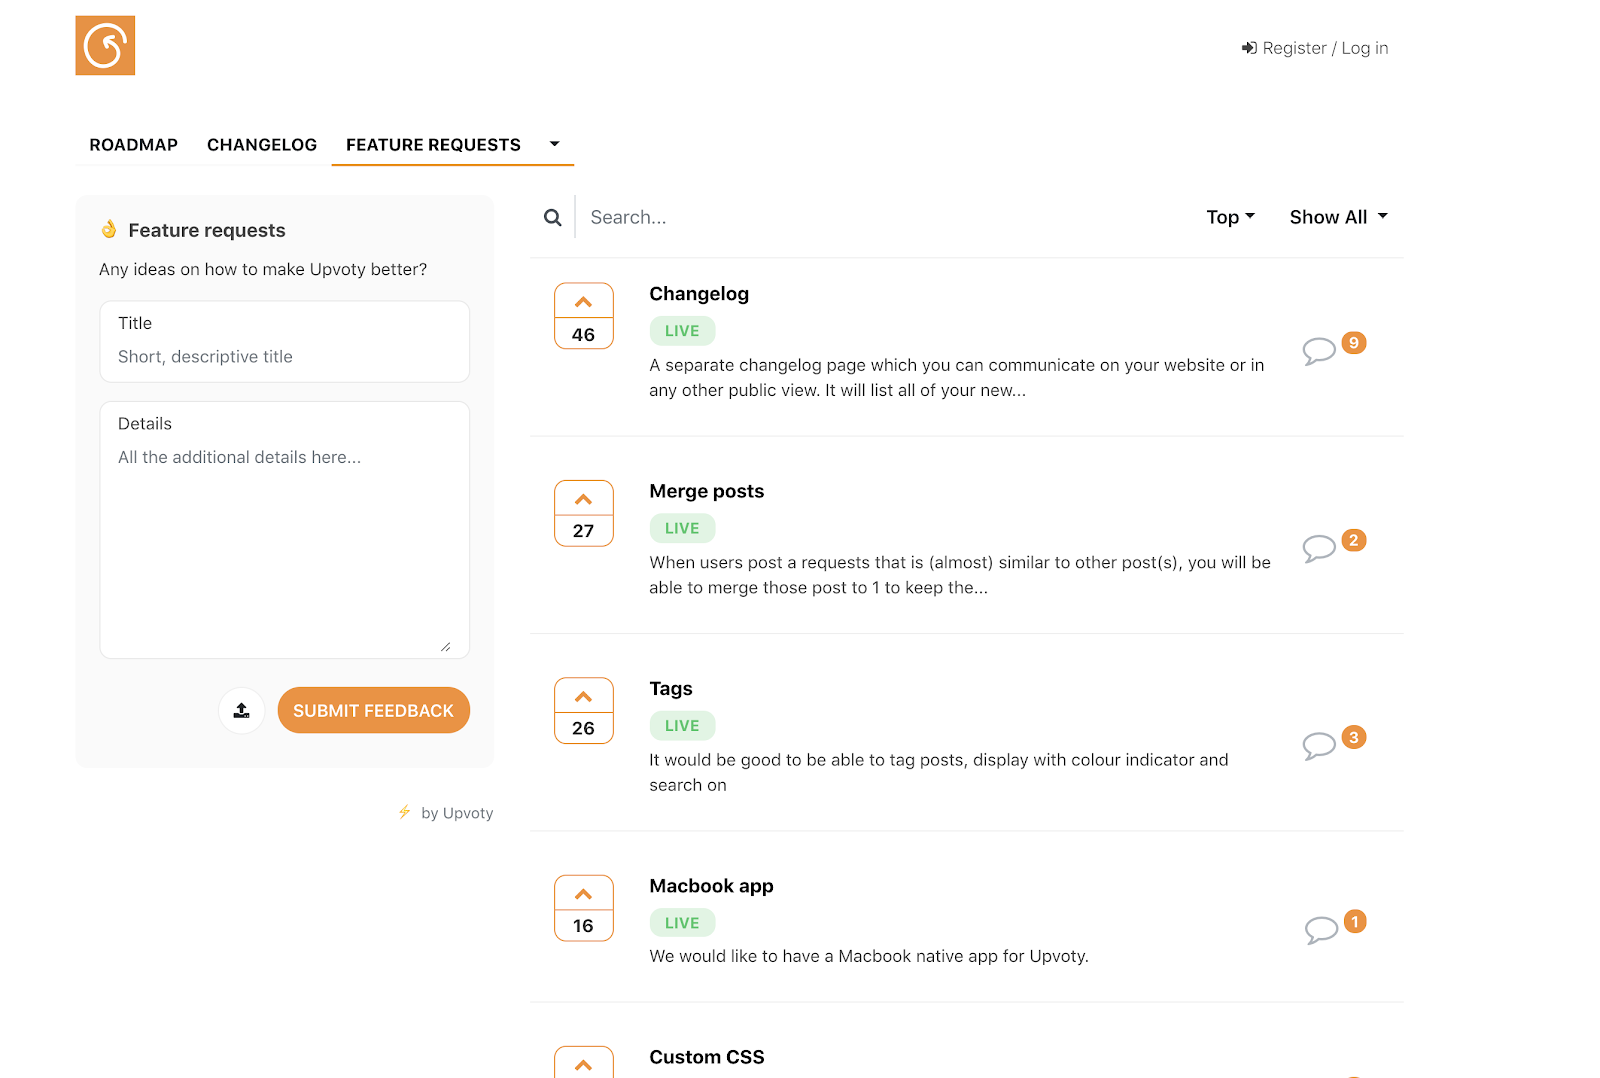
Task: Click the 27 vote count
Action: pyautogui.click(x=584, y=531)
